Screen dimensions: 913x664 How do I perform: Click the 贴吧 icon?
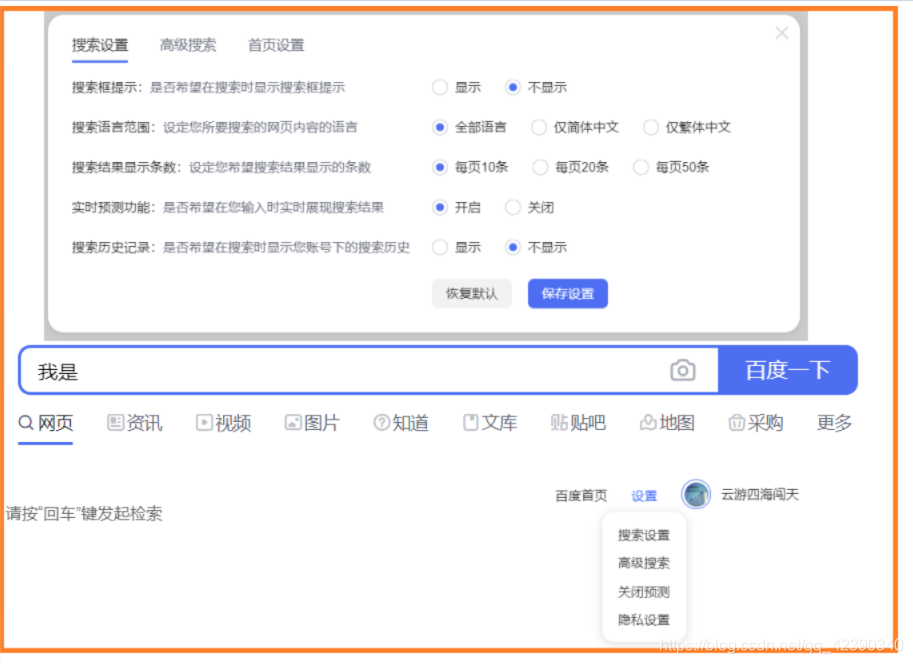pos(559,422)
